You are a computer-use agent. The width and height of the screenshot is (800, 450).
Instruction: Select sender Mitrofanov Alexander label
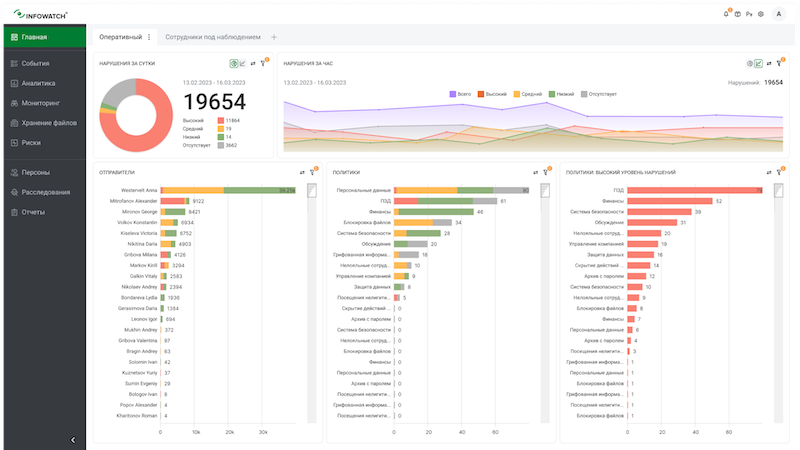pyautogui.click(x=134, y=201)
